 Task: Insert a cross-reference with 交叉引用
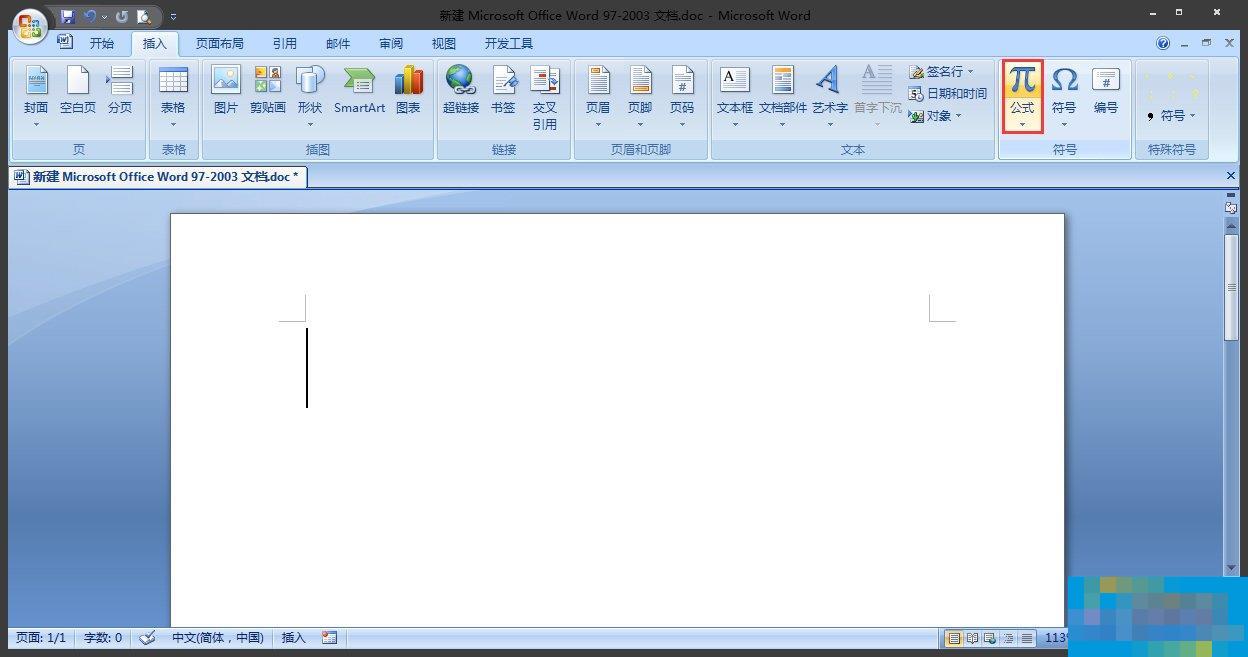545,98
